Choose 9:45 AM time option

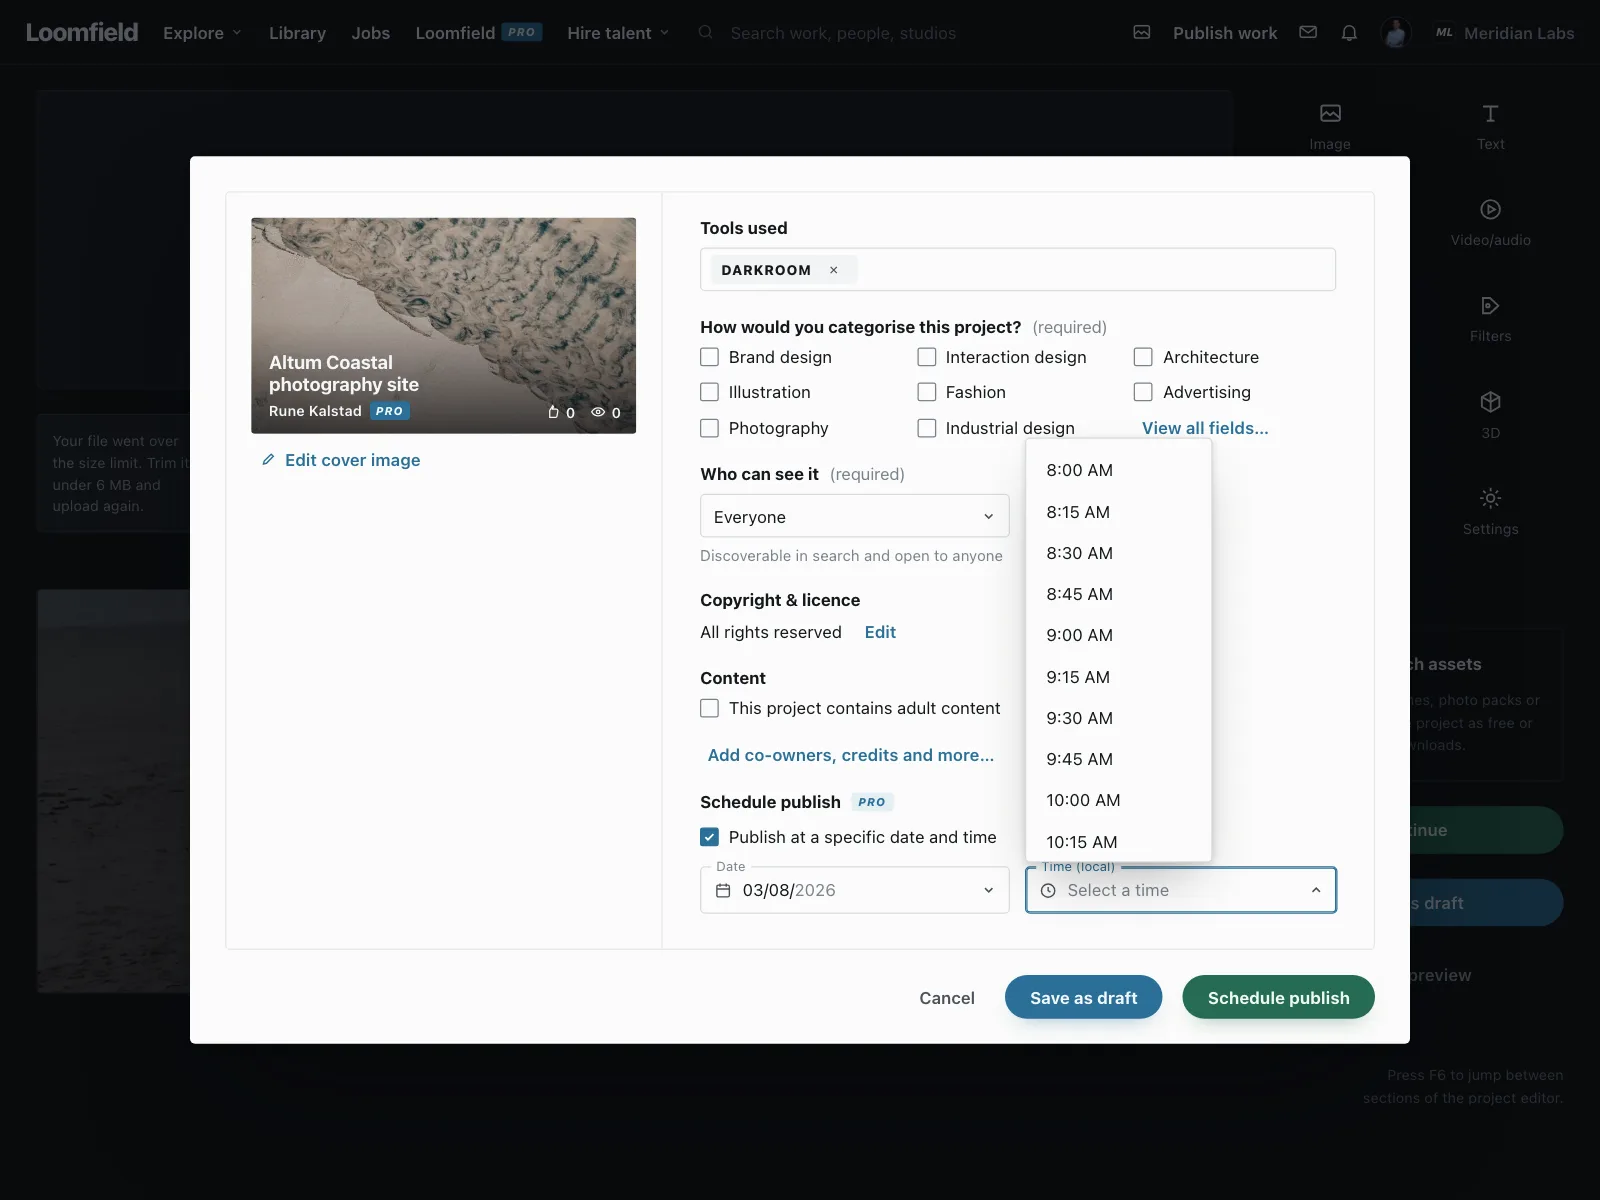coord(1119,759)
